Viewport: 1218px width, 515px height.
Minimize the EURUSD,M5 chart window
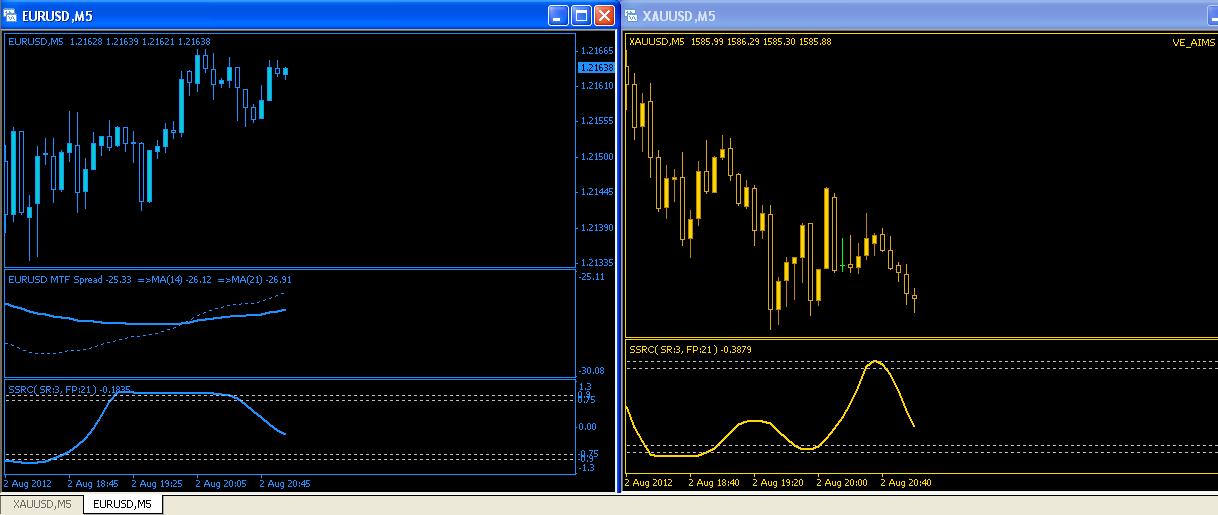pos(558,15)
